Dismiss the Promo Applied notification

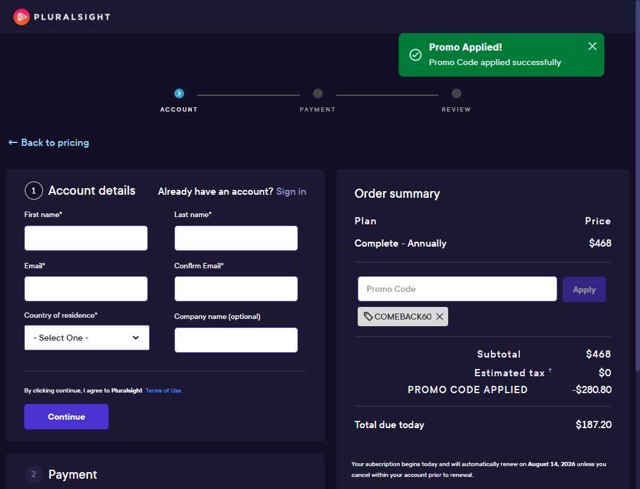[x=592, y=46]
